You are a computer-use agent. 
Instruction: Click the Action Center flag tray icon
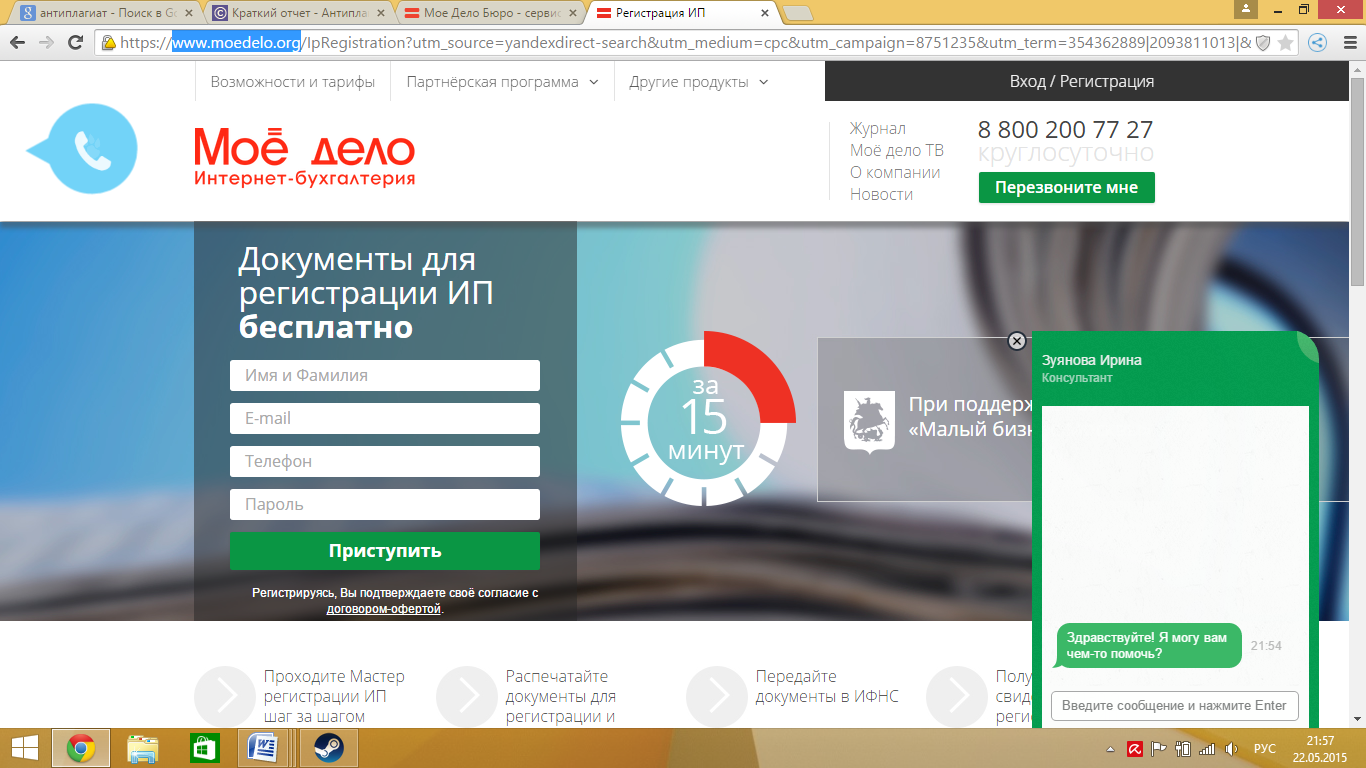coord(1159,748)
